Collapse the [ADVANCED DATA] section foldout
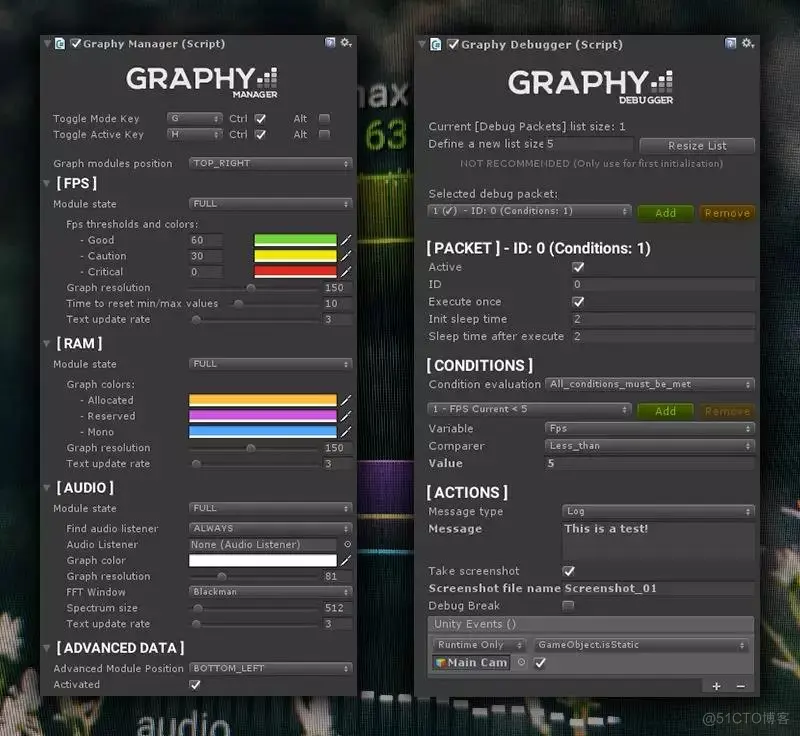Viewport: 800px width, 736px height. click(x=46, y=648)
